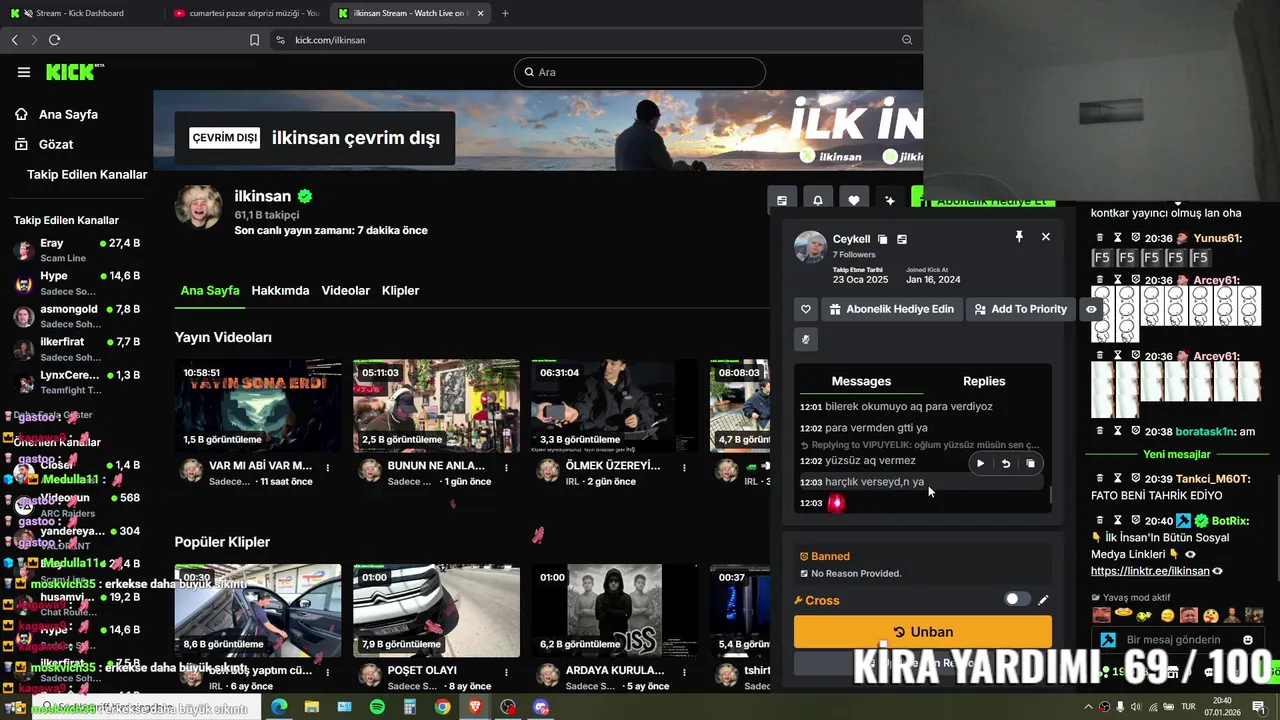This screenshot has width=1280, height=720.
Task: Edit the Cross setting with pencil icon
Action: pos(1043,600)
